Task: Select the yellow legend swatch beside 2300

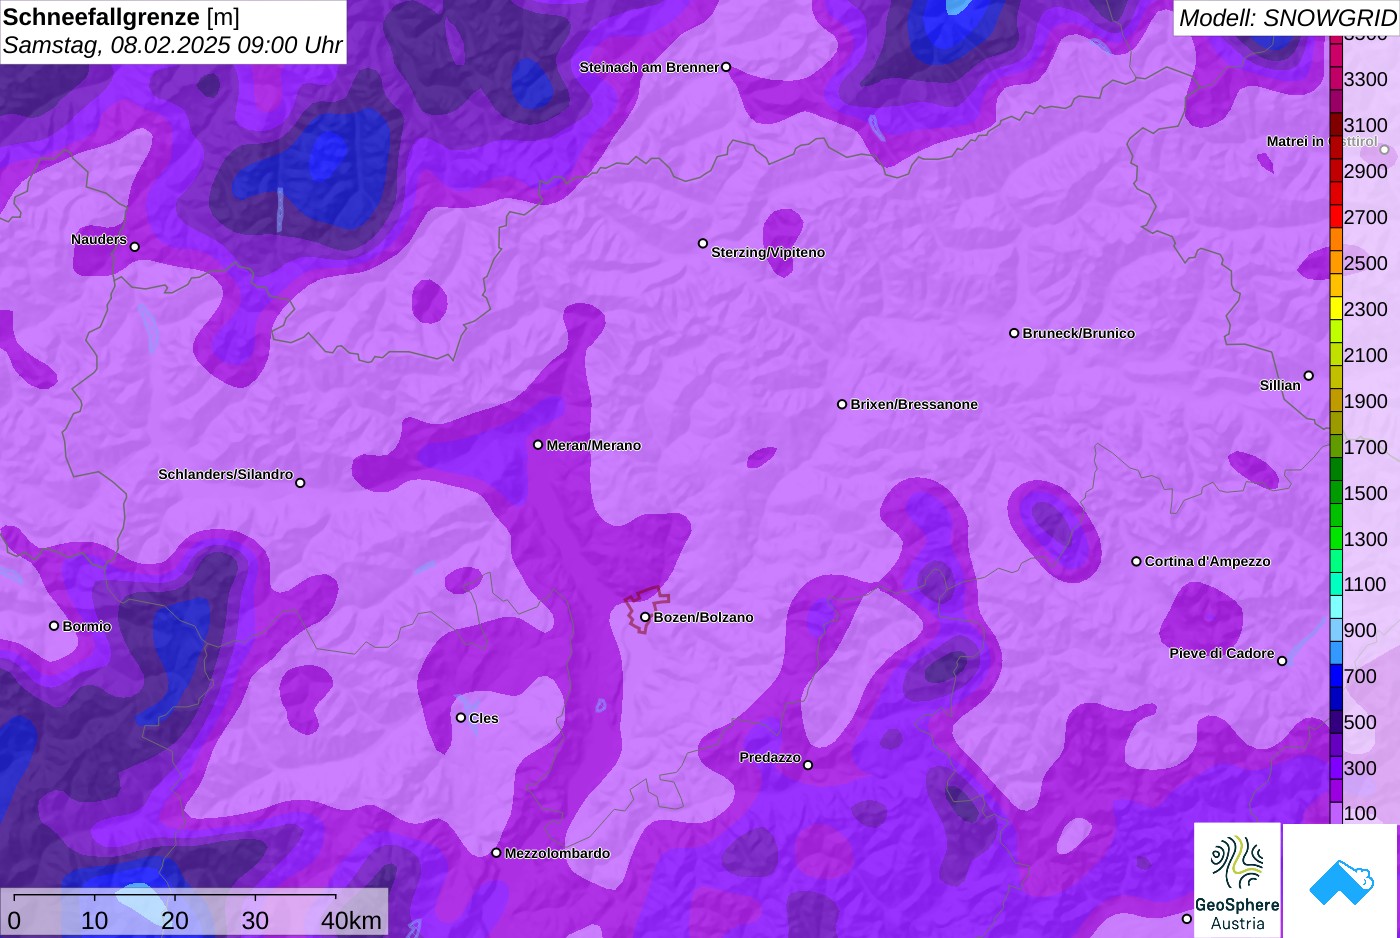Action: (x=1336, y=309)
